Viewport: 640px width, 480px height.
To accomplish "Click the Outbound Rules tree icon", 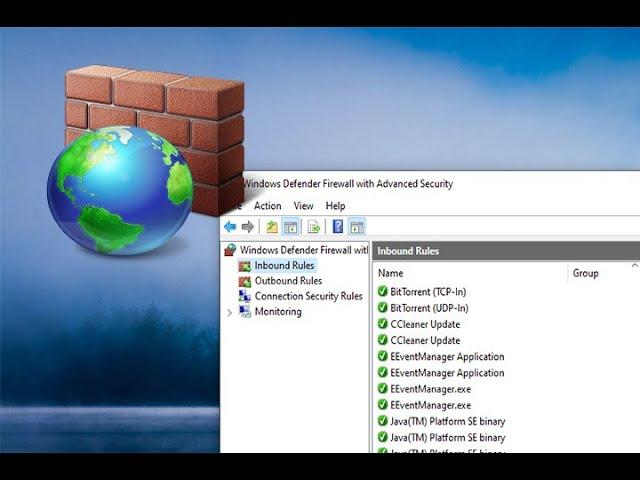I will (x=244, y=281).
